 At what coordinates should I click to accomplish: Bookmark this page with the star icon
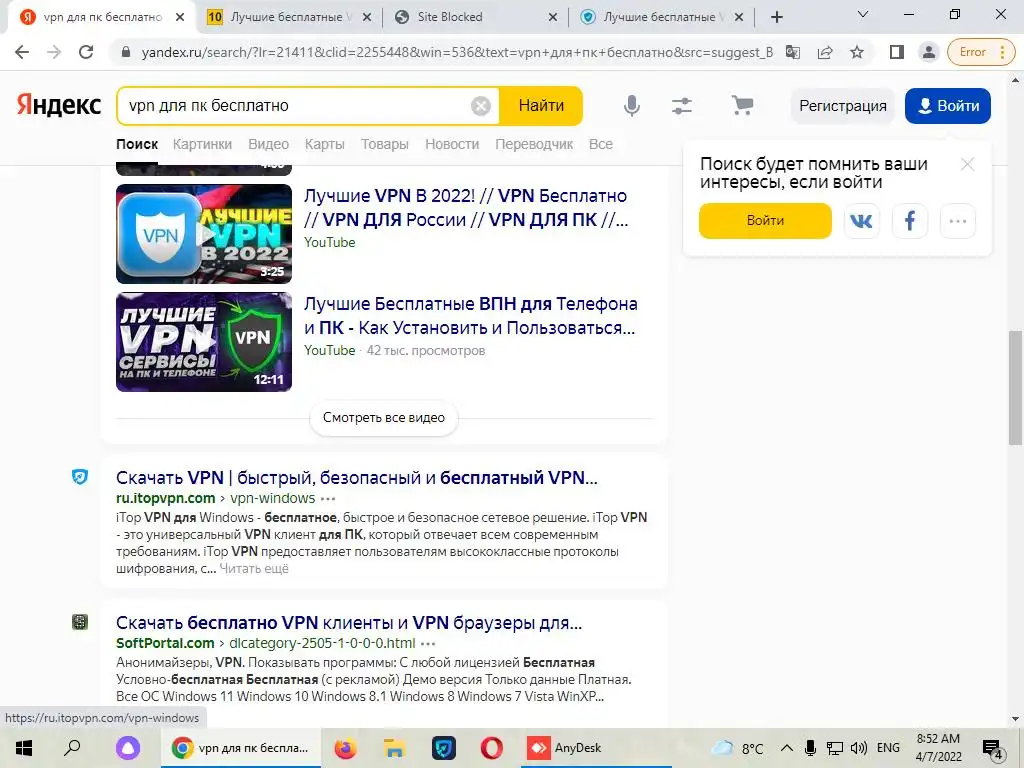[x=857, y=52]
